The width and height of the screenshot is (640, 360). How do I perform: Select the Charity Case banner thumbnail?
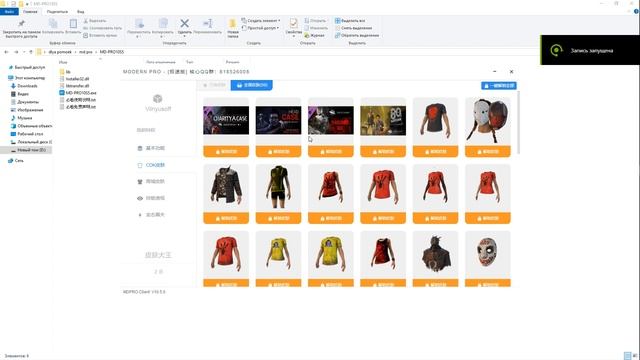click(226, 120)
